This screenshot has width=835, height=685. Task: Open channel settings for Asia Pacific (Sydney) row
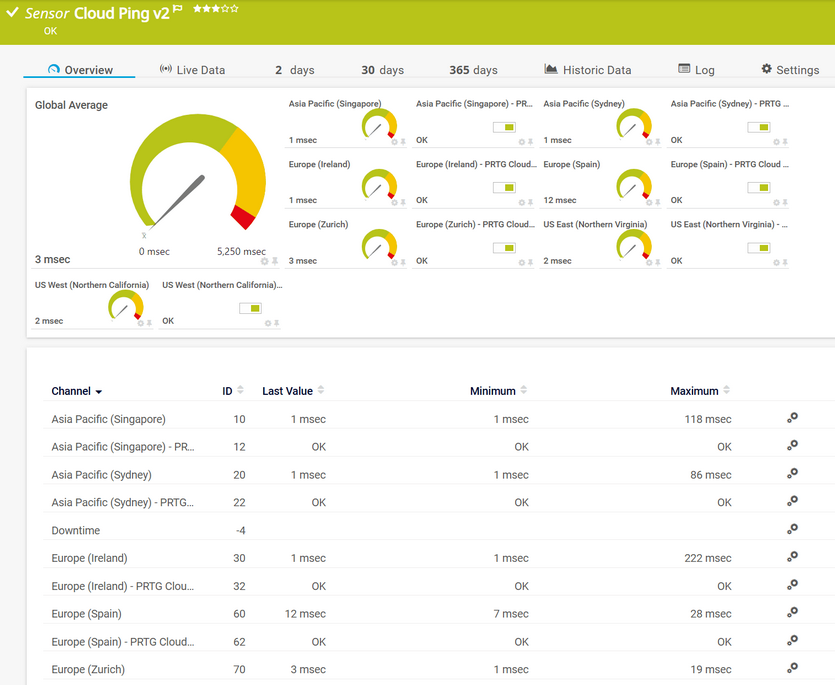[792, 473]
